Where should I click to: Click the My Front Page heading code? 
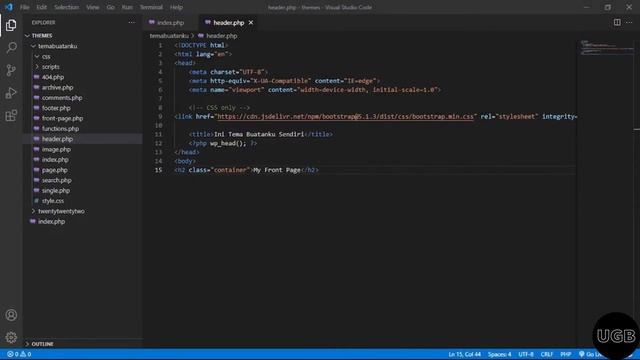(247, 170)
